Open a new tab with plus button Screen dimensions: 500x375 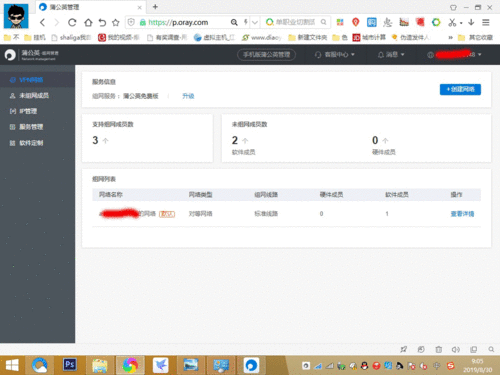pos(155,7)
